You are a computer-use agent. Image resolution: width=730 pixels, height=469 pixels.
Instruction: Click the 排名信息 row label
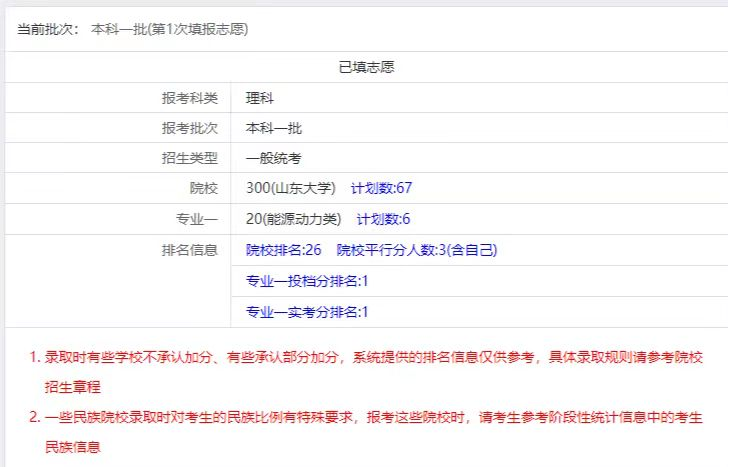tap(189, 250)
